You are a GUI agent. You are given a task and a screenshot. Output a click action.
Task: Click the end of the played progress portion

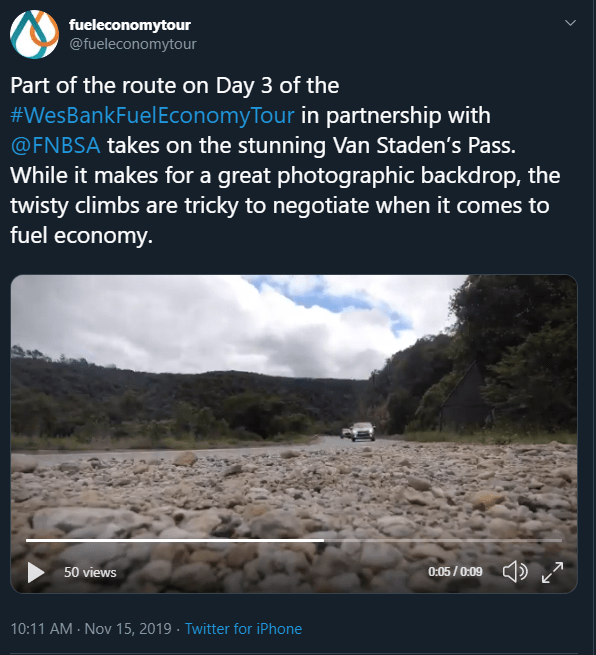click(323, 540)
